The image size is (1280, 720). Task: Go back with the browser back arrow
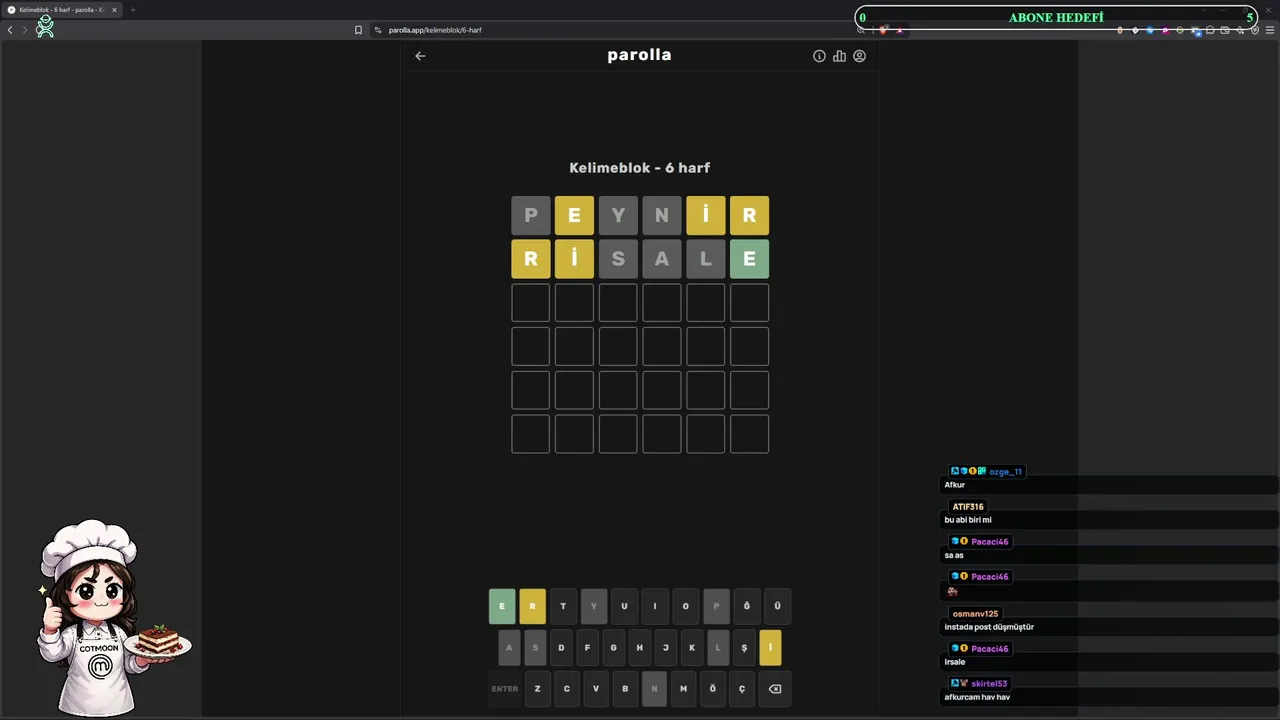click(10, 30)
